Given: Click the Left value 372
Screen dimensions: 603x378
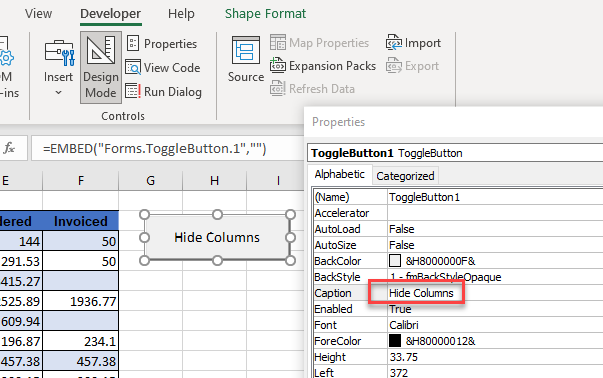Looking at the screenshot, I should point(398,373).
